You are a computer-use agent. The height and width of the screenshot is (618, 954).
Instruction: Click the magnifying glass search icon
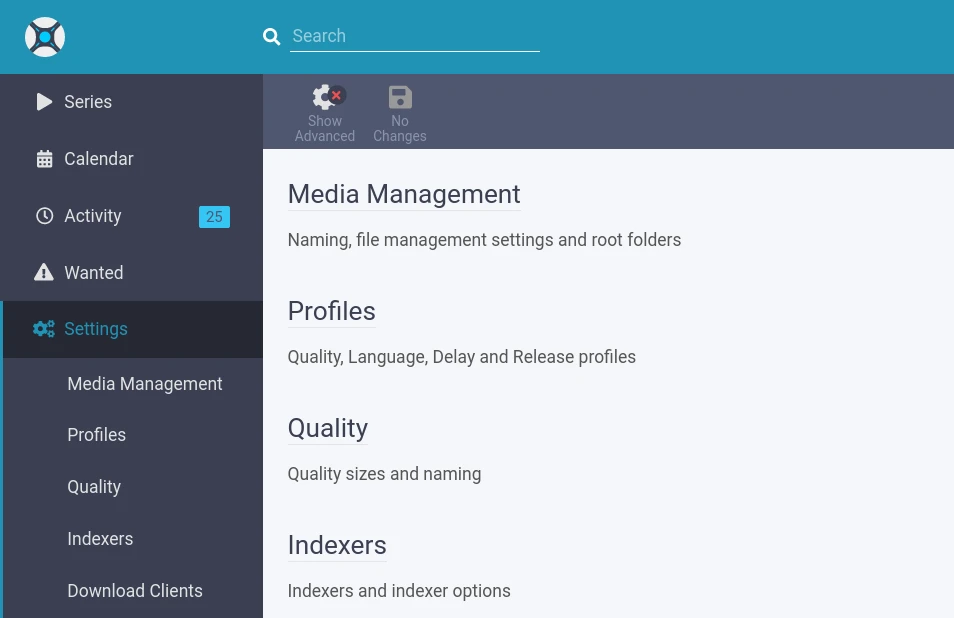[x=271, y=37]
